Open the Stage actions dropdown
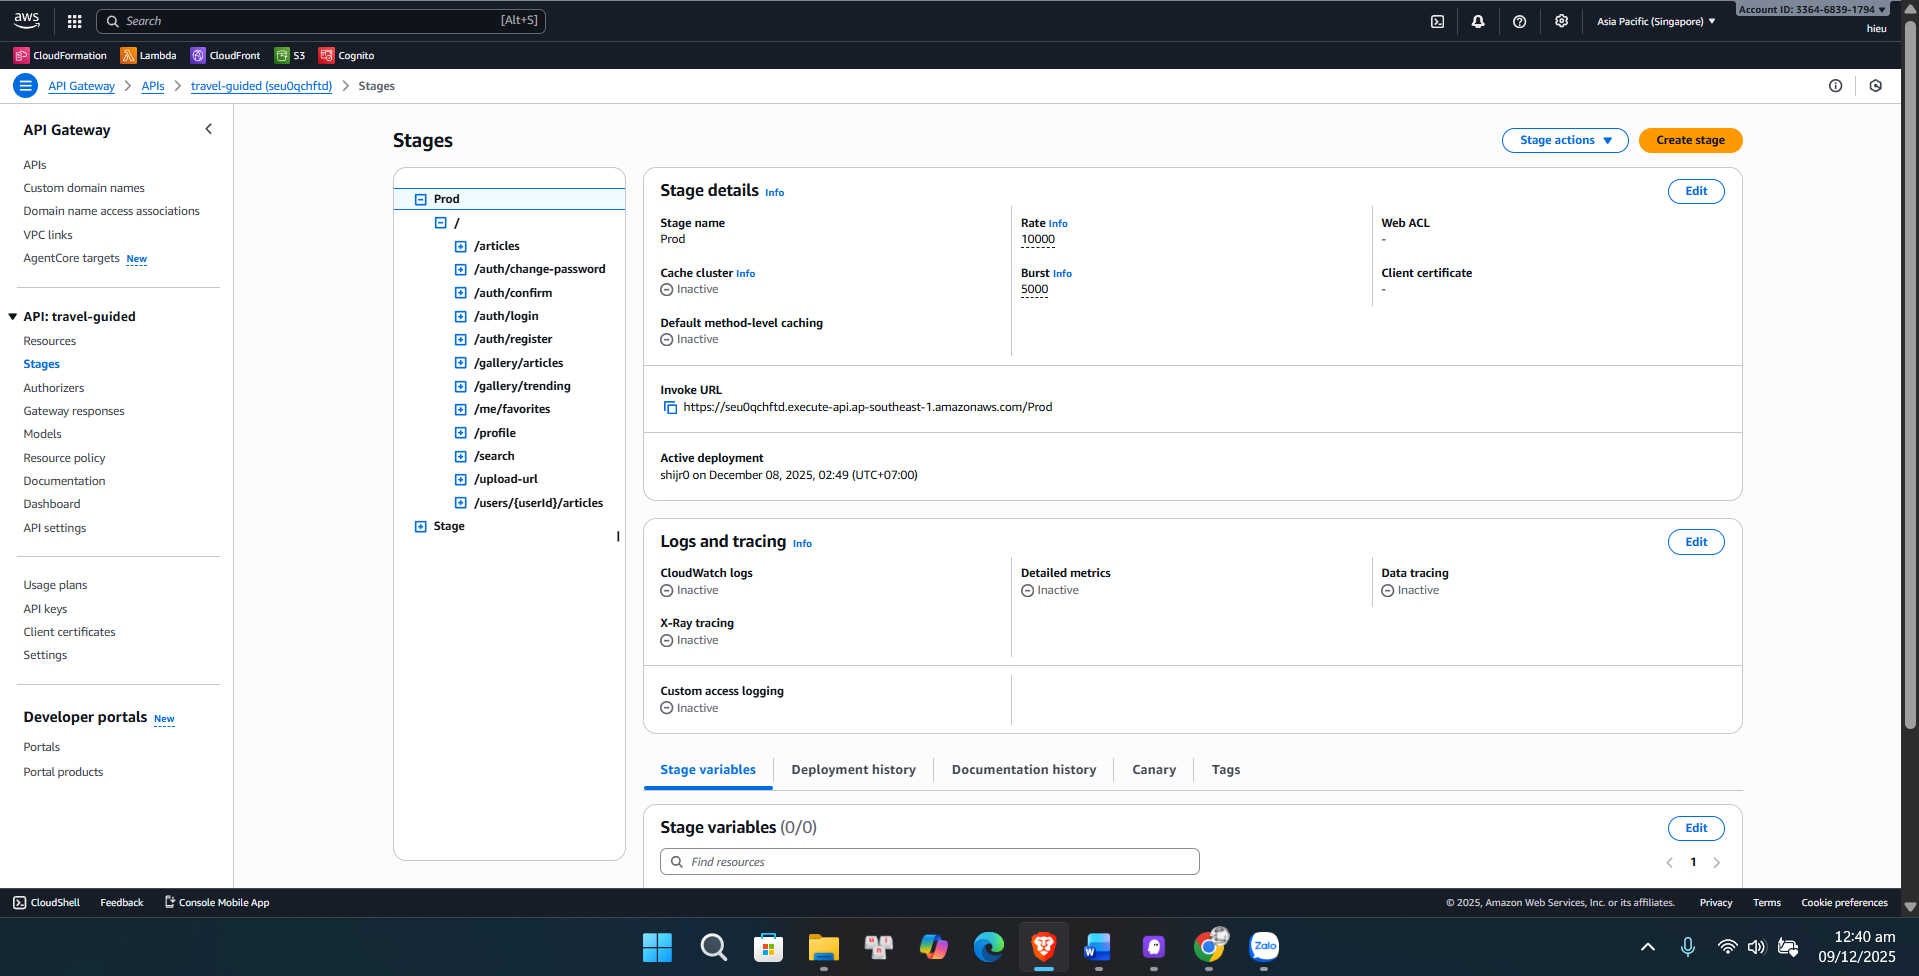 [x=1564, y=140]
